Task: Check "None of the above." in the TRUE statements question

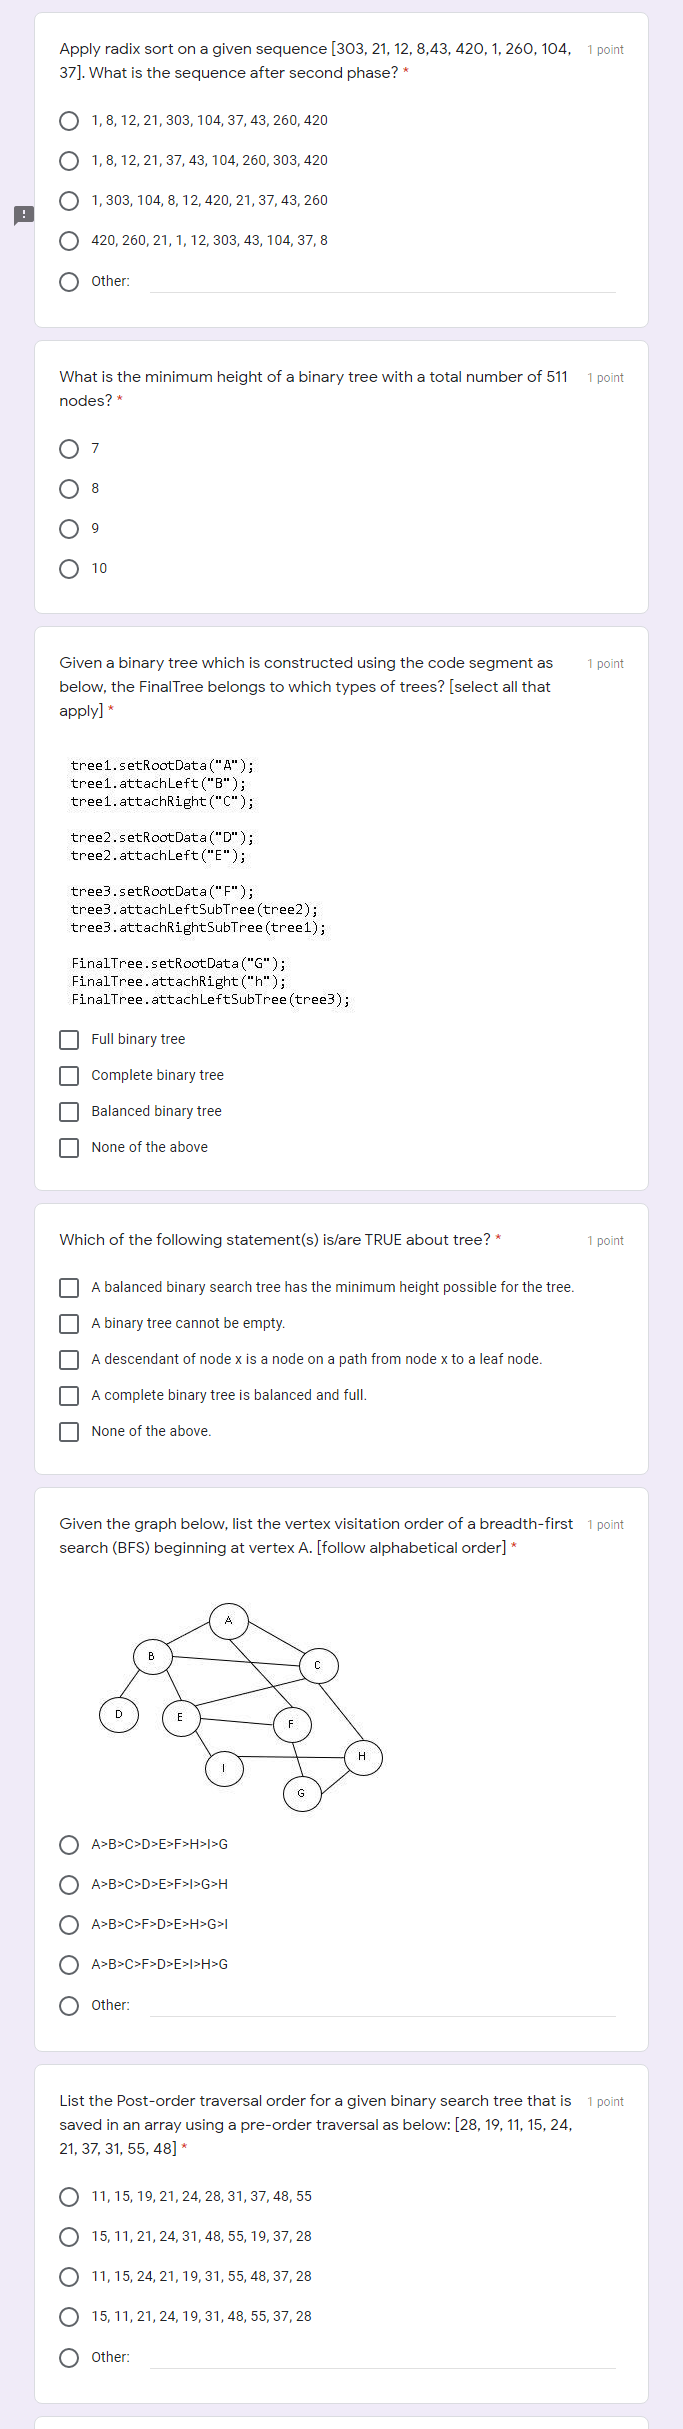Action: pyautogui.click(x=69, y=1431)
